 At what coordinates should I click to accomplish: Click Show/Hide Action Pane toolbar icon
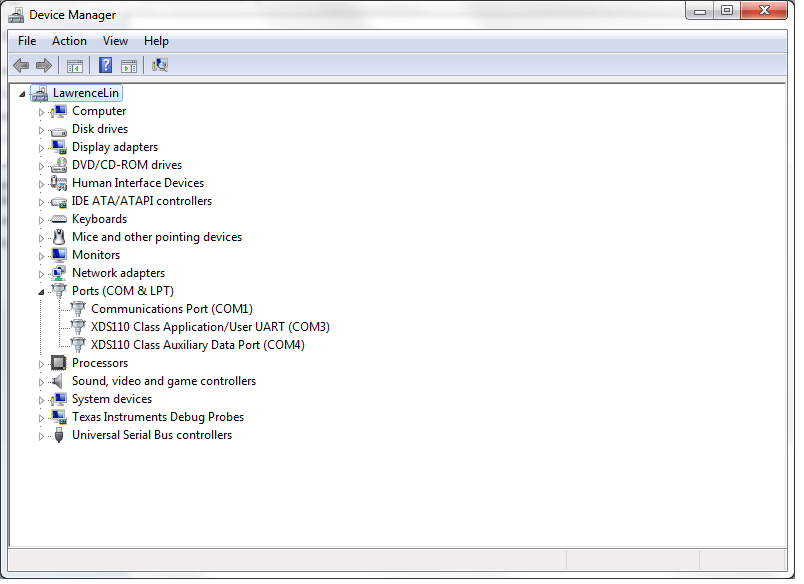[129, 66]
